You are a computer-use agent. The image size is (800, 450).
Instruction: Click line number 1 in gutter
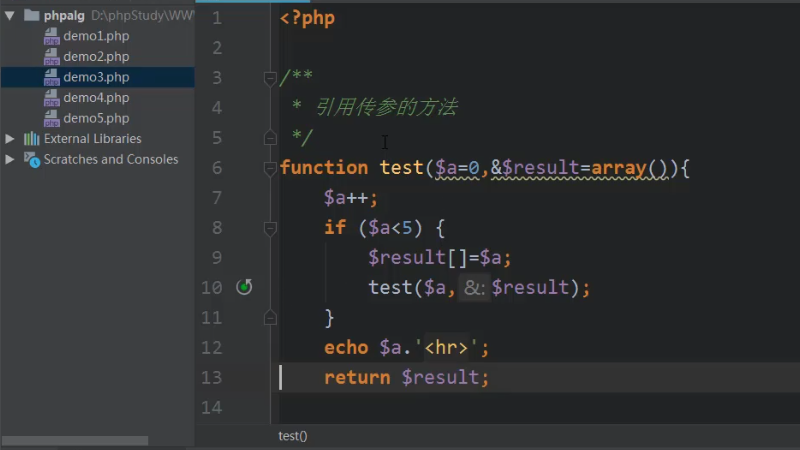pos(217,18)
